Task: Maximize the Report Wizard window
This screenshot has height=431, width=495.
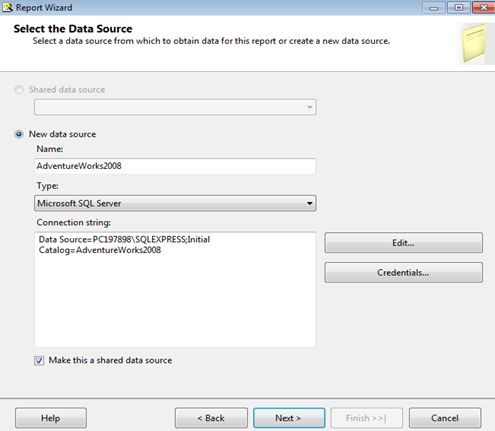Action: coord(459,7)
